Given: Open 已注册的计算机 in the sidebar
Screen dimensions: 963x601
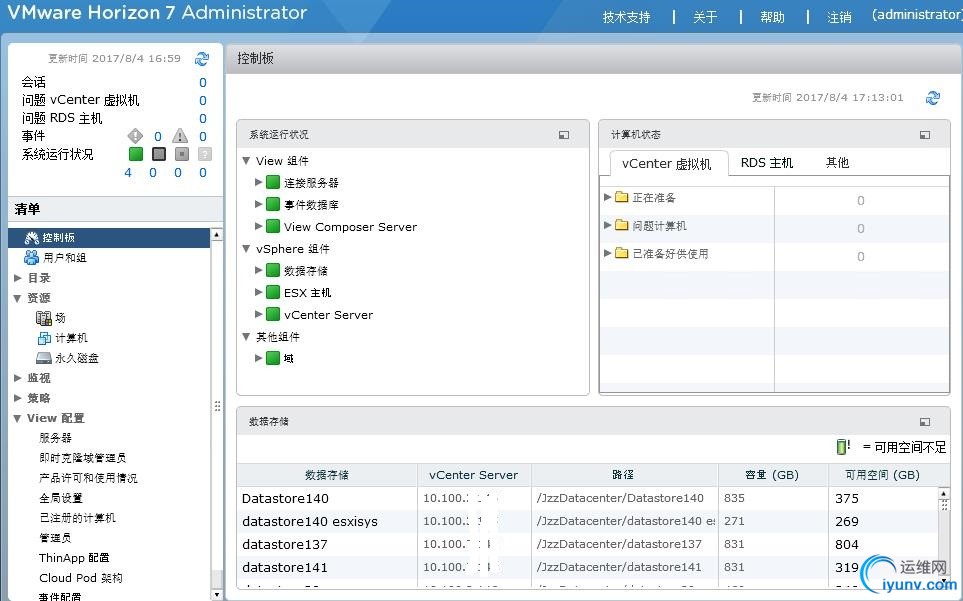Looking at the screenshot, I should (x=77, y=518).
